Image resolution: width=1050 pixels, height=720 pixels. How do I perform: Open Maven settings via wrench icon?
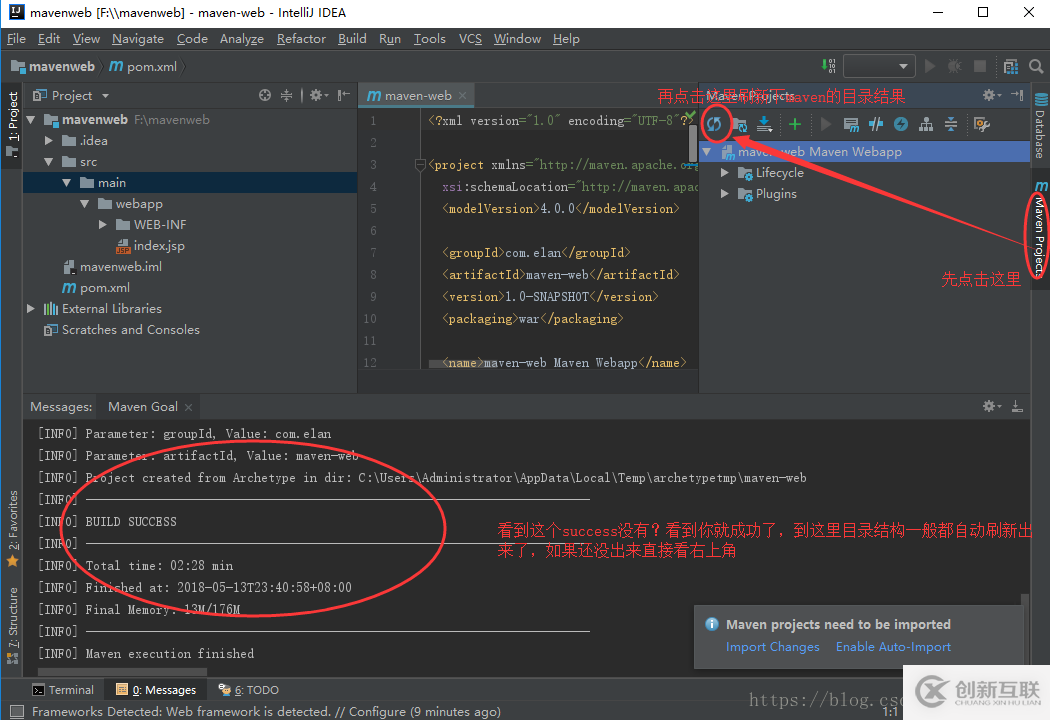coord(980,124)
